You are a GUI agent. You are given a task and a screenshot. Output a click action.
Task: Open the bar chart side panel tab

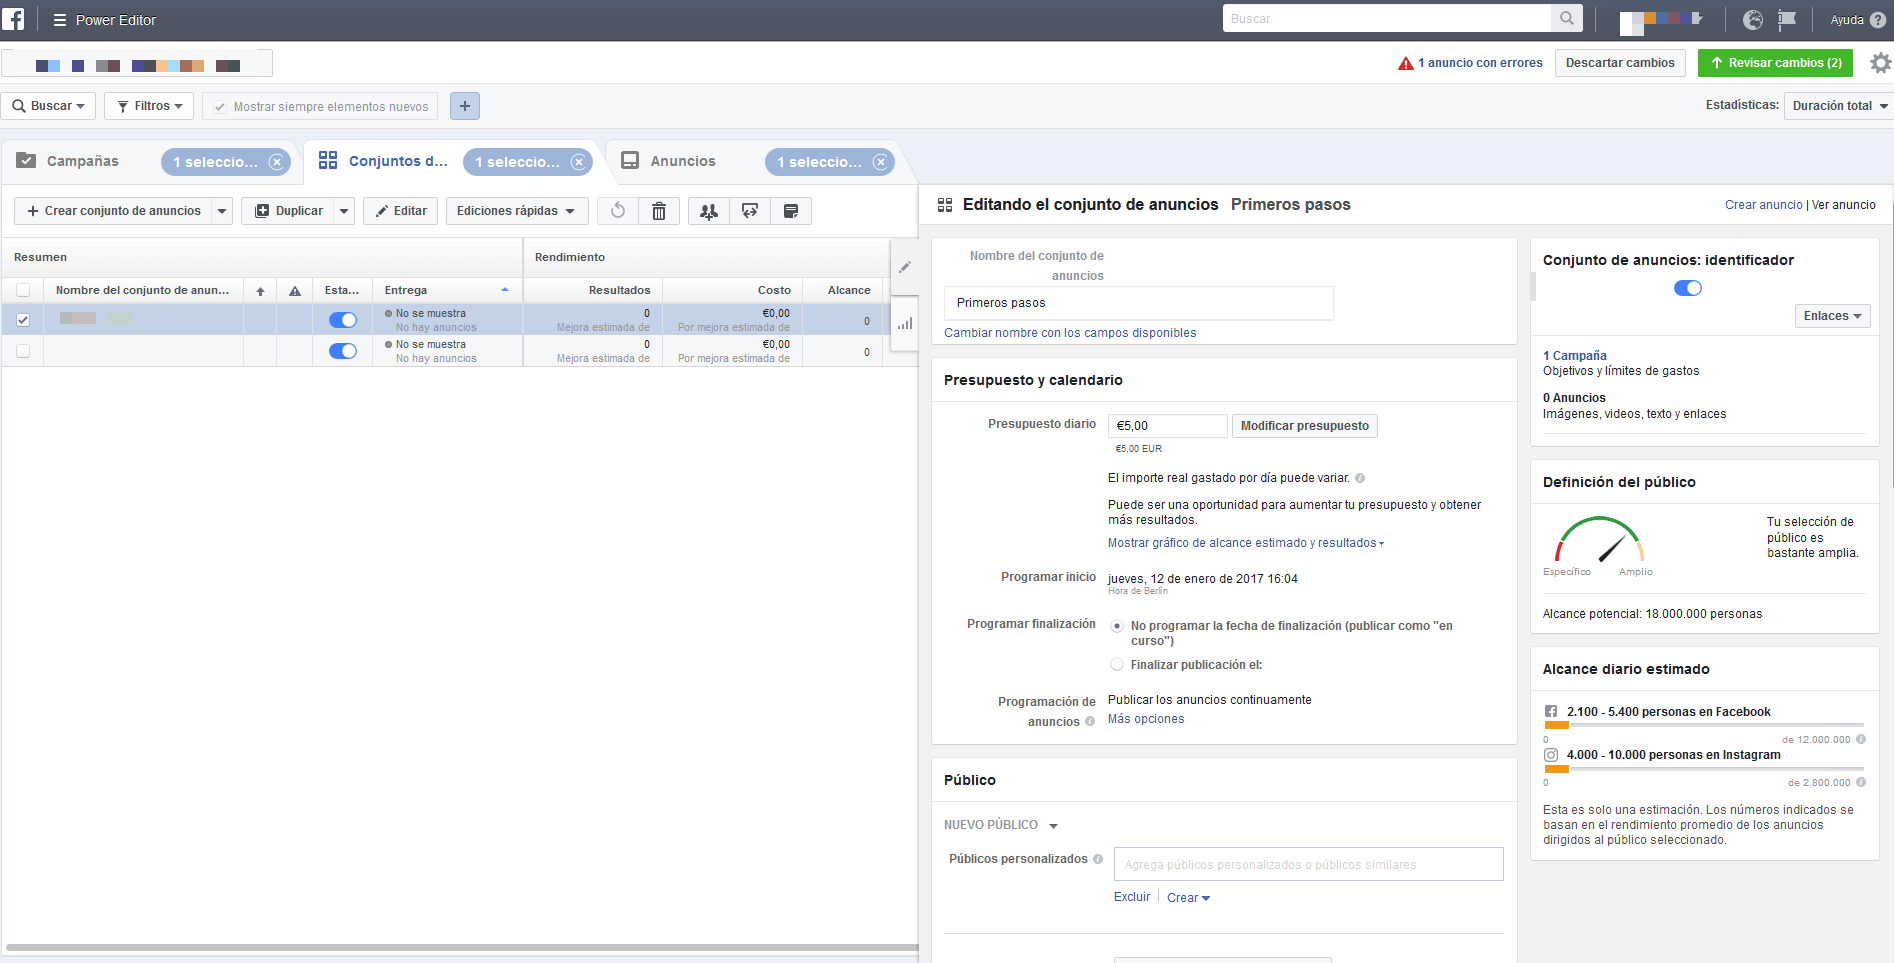[905, 323]
